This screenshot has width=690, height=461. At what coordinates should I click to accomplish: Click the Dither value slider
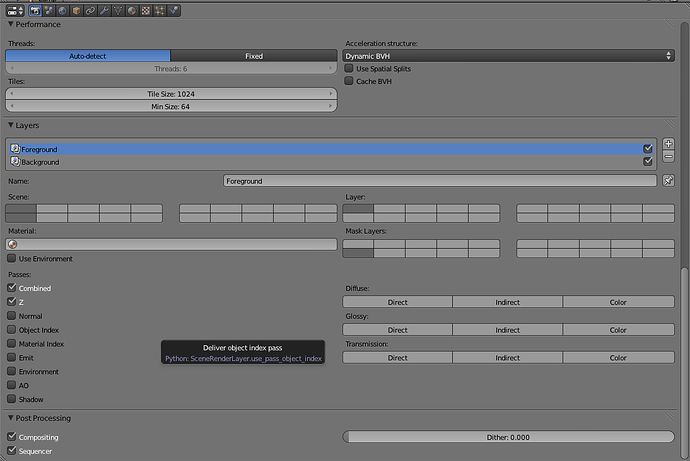(x=508, y=437)
